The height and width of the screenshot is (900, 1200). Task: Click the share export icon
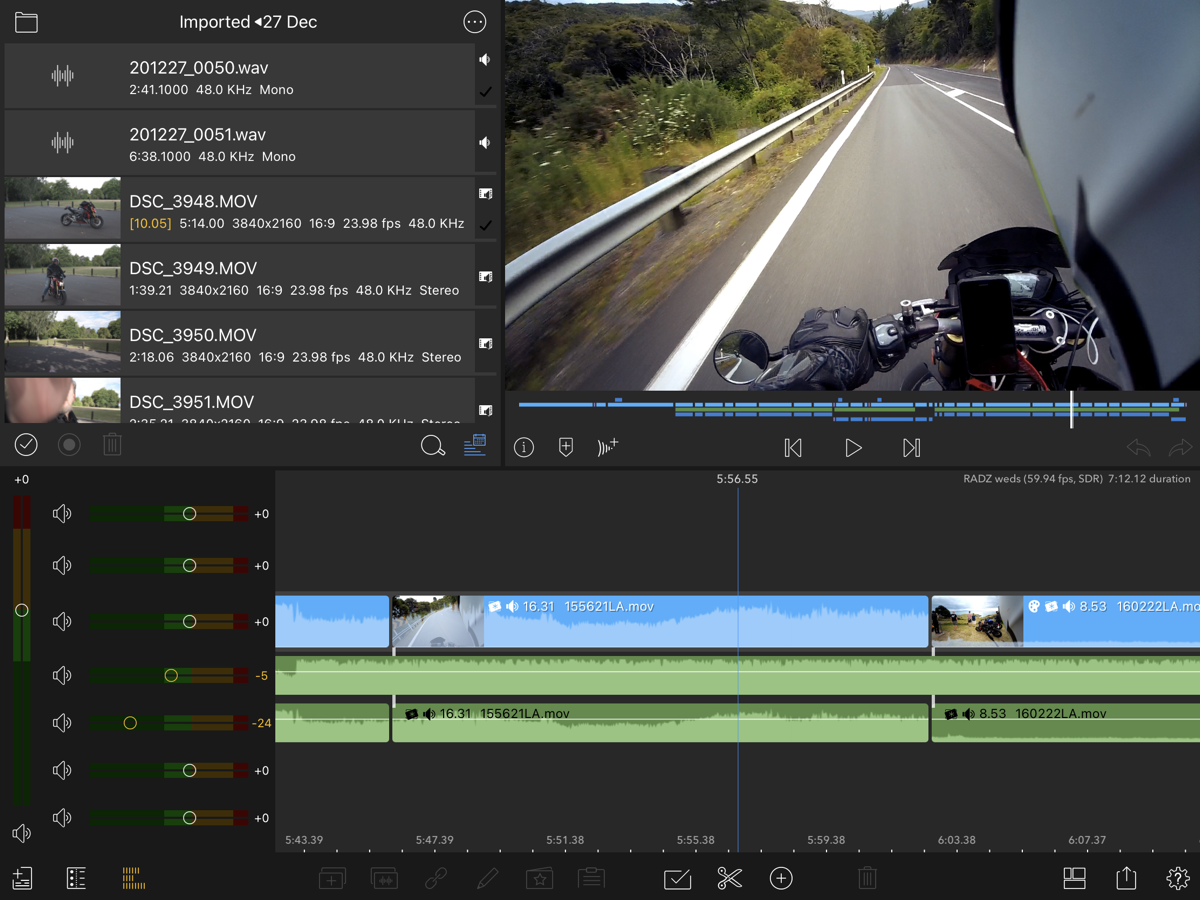(x=1126, y=878)
